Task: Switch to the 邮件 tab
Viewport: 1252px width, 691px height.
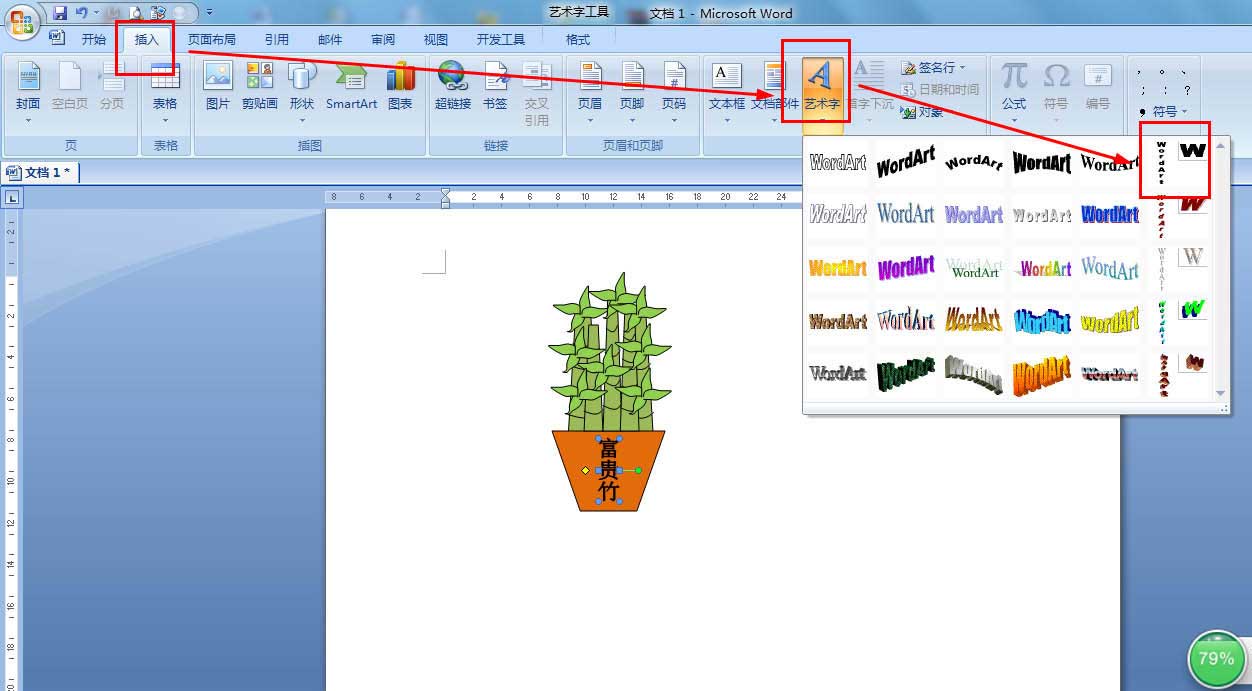Action: coord(330,40)
